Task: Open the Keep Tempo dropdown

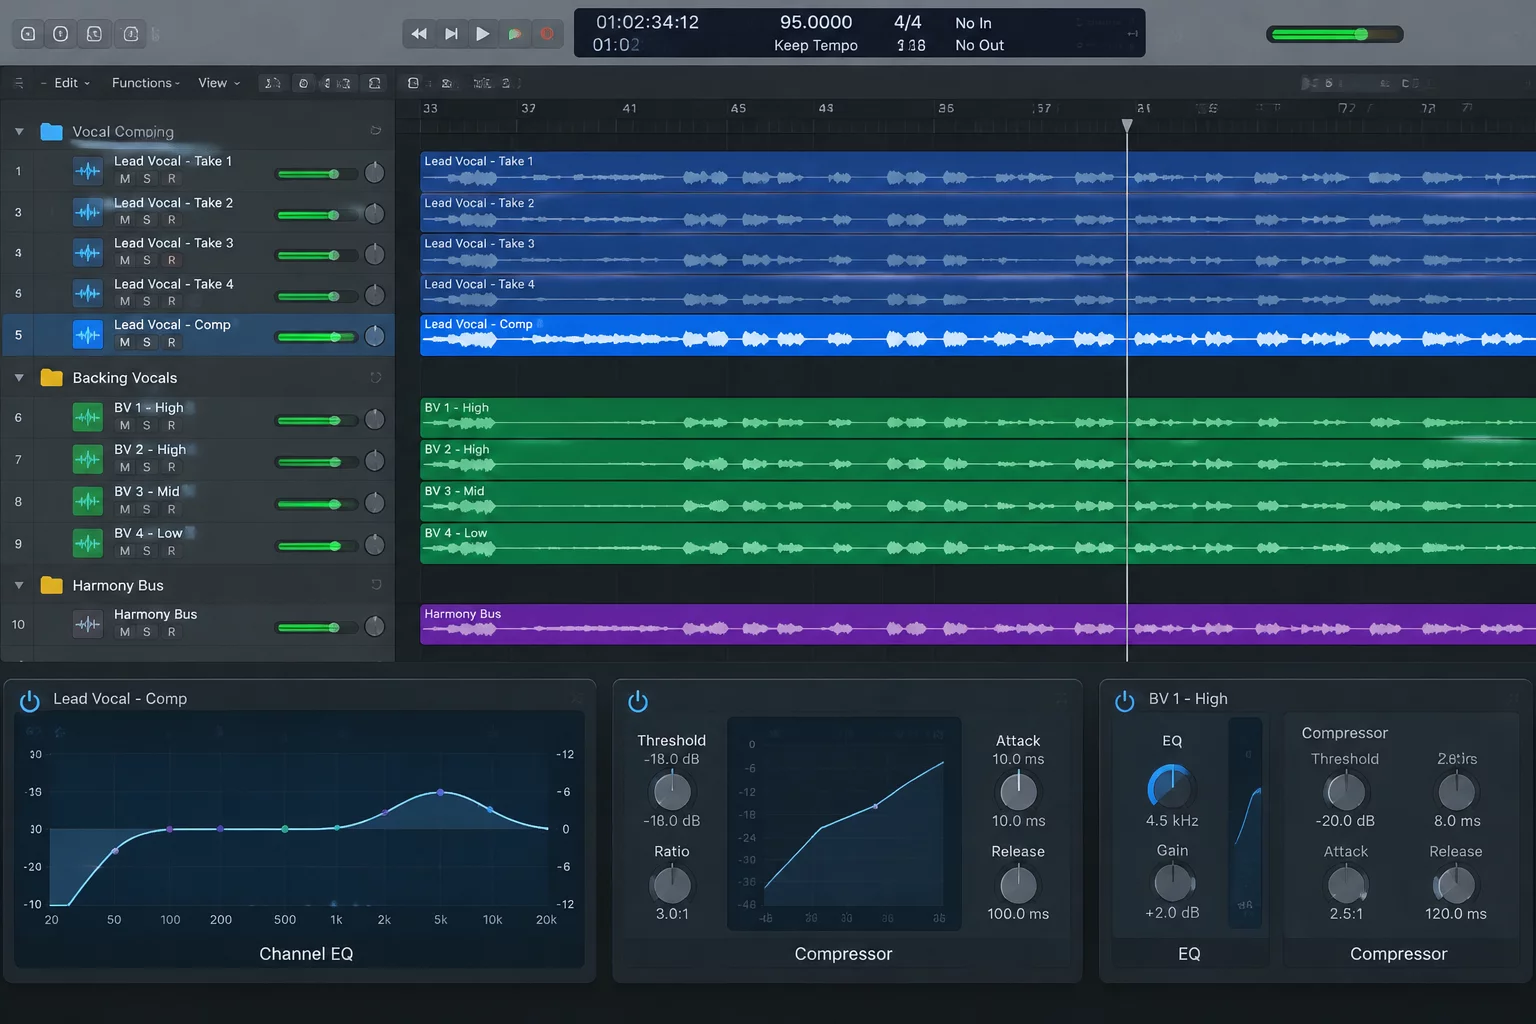Action: (816, 45)
